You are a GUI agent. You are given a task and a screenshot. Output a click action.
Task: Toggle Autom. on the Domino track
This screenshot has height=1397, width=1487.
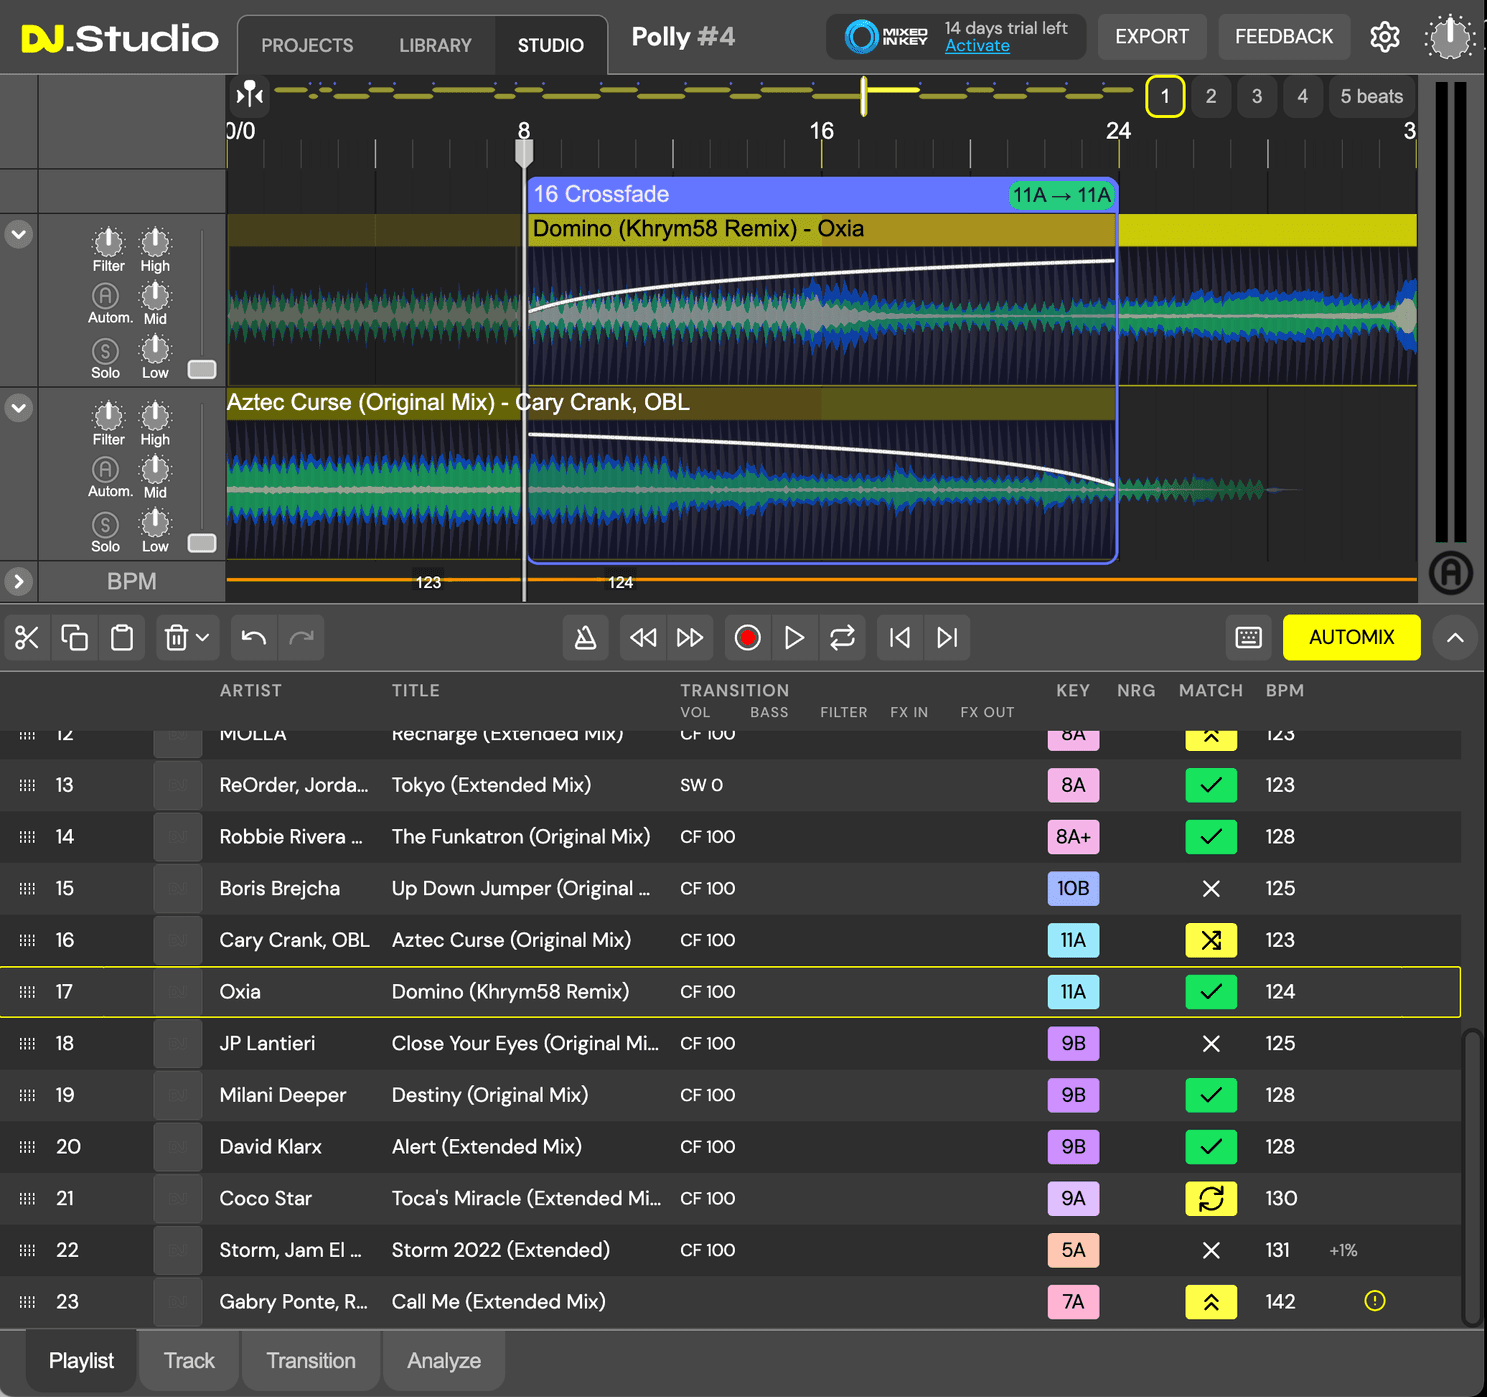tap(106, 296)
